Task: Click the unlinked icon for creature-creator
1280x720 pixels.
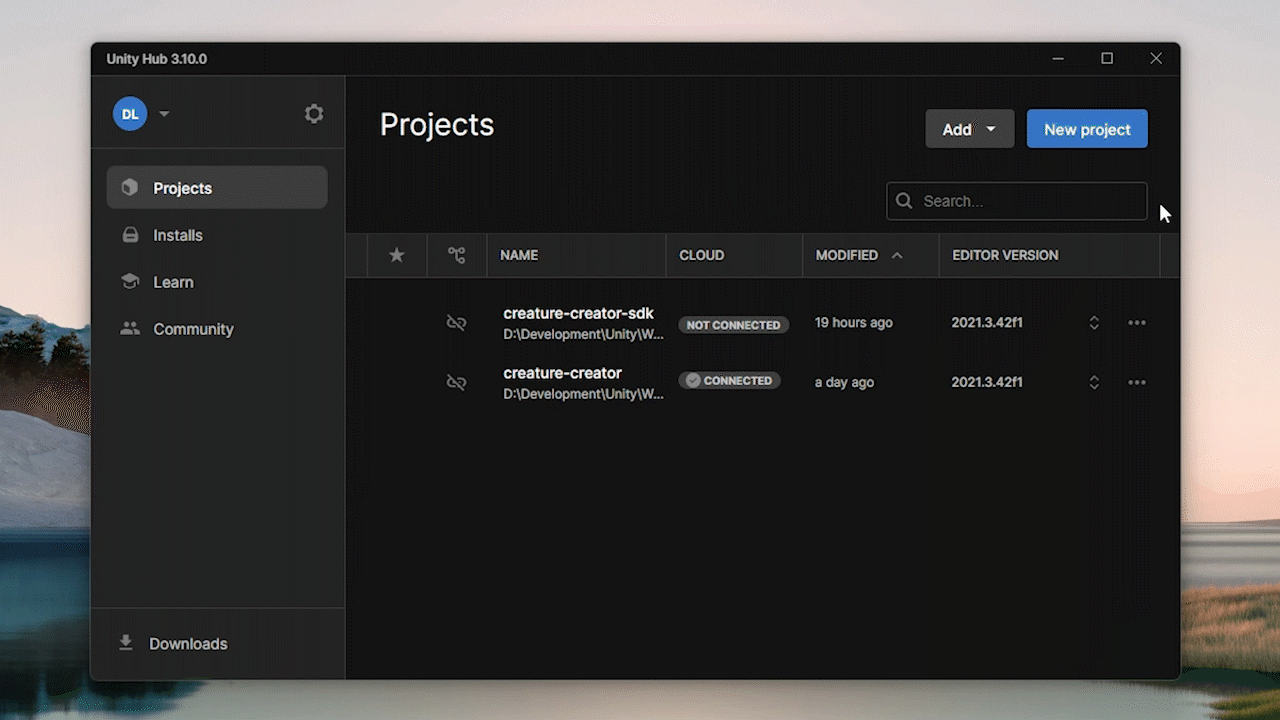Action: 456,382
